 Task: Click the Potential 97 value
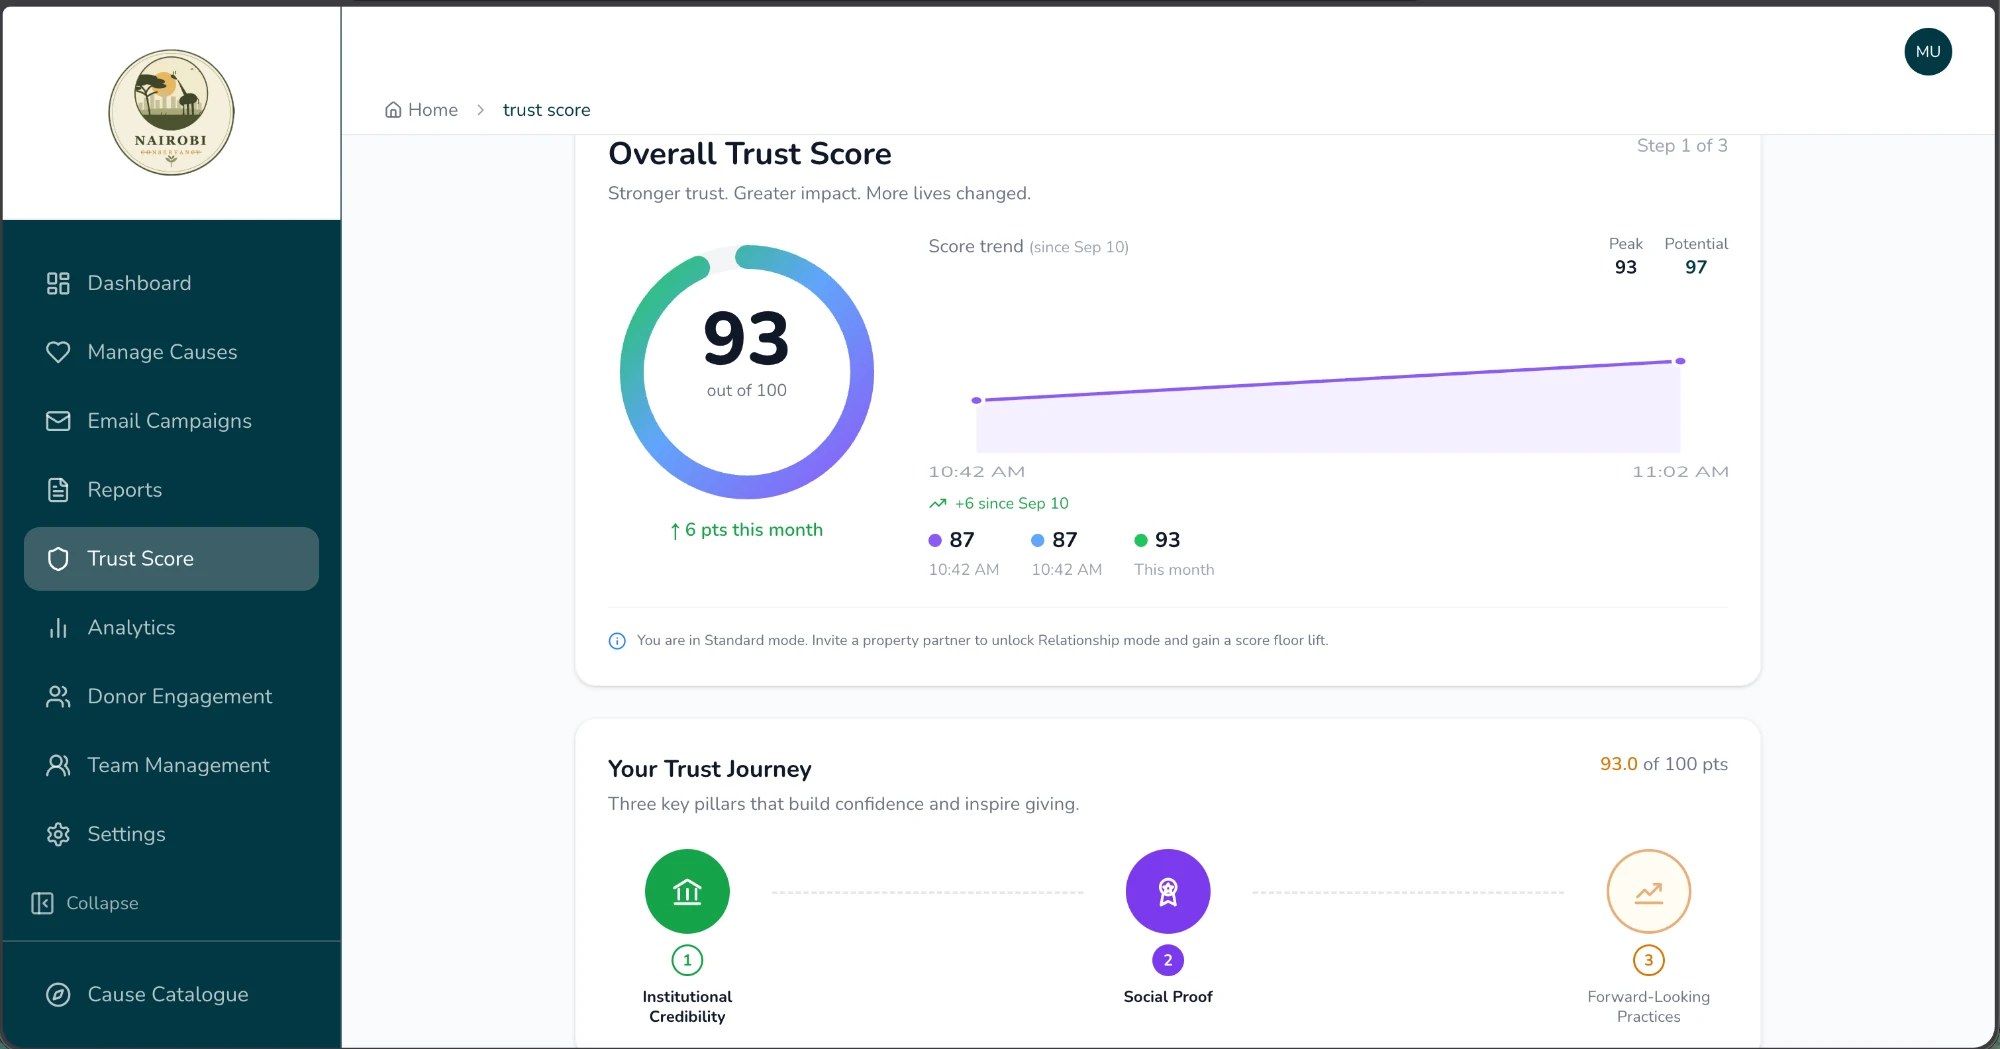coord(1696,267)
